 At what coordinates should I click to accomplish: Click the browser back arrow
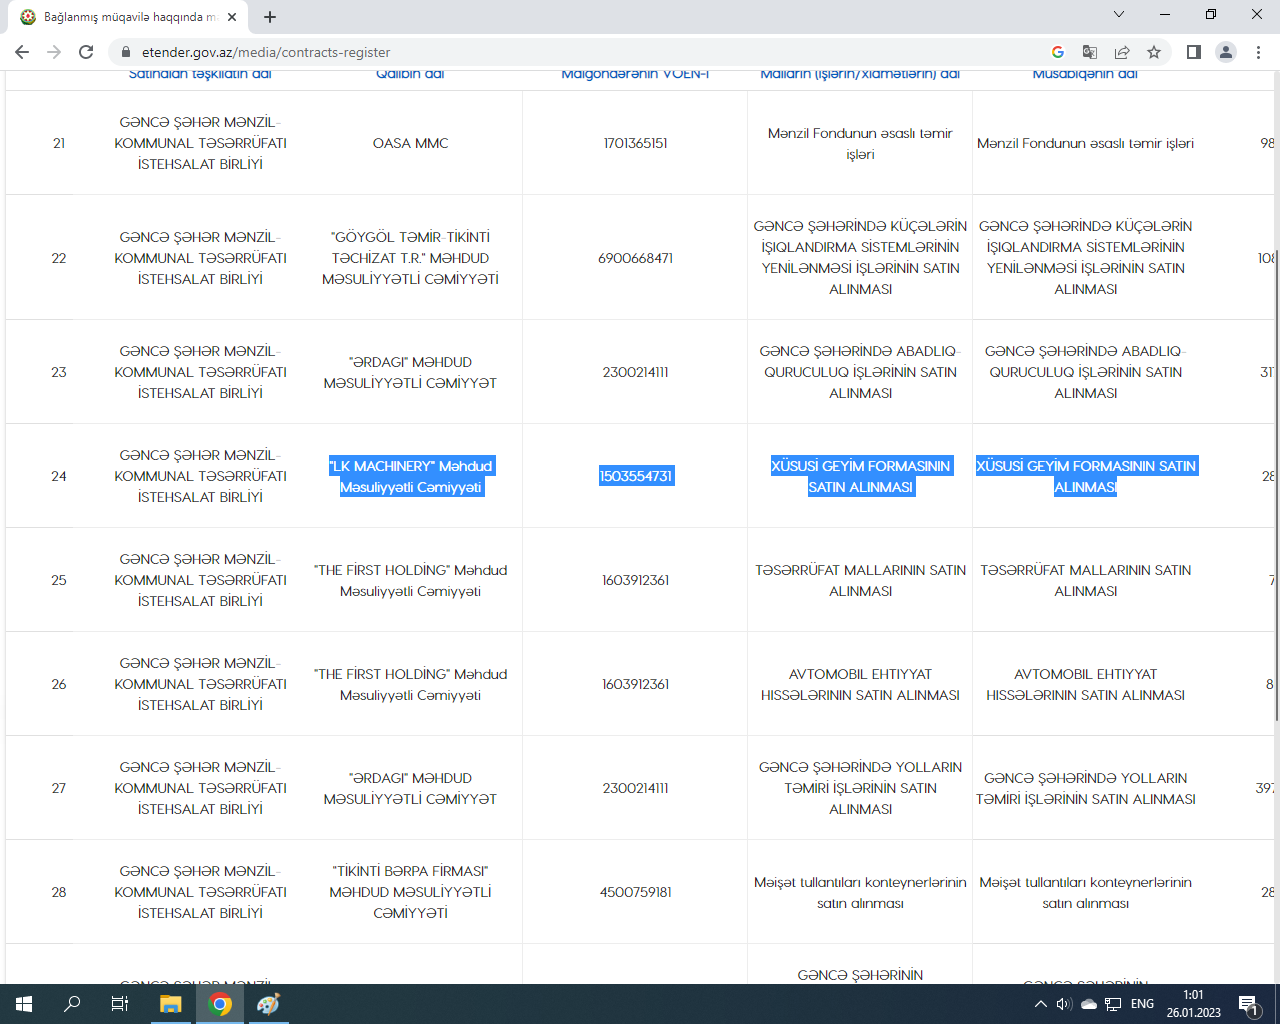click(22, 52)
